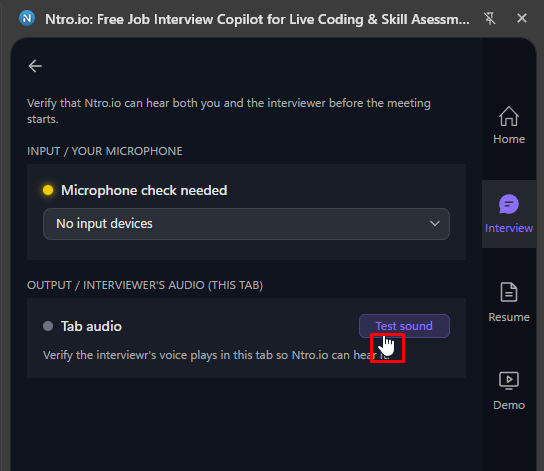Close the Ntro.io side panel

[x=522, y=18]
